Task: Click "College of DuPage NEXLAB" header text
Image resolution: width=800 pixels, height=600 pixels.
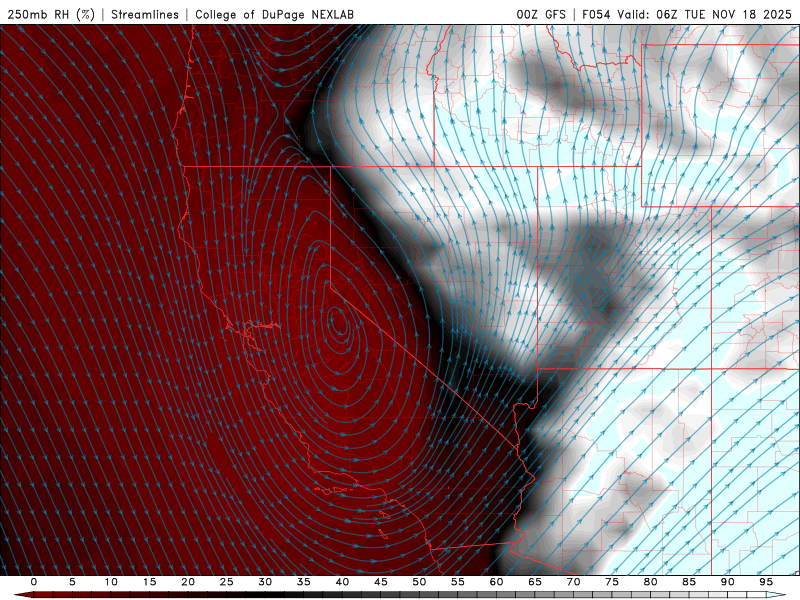Action: tap(274, 14)
